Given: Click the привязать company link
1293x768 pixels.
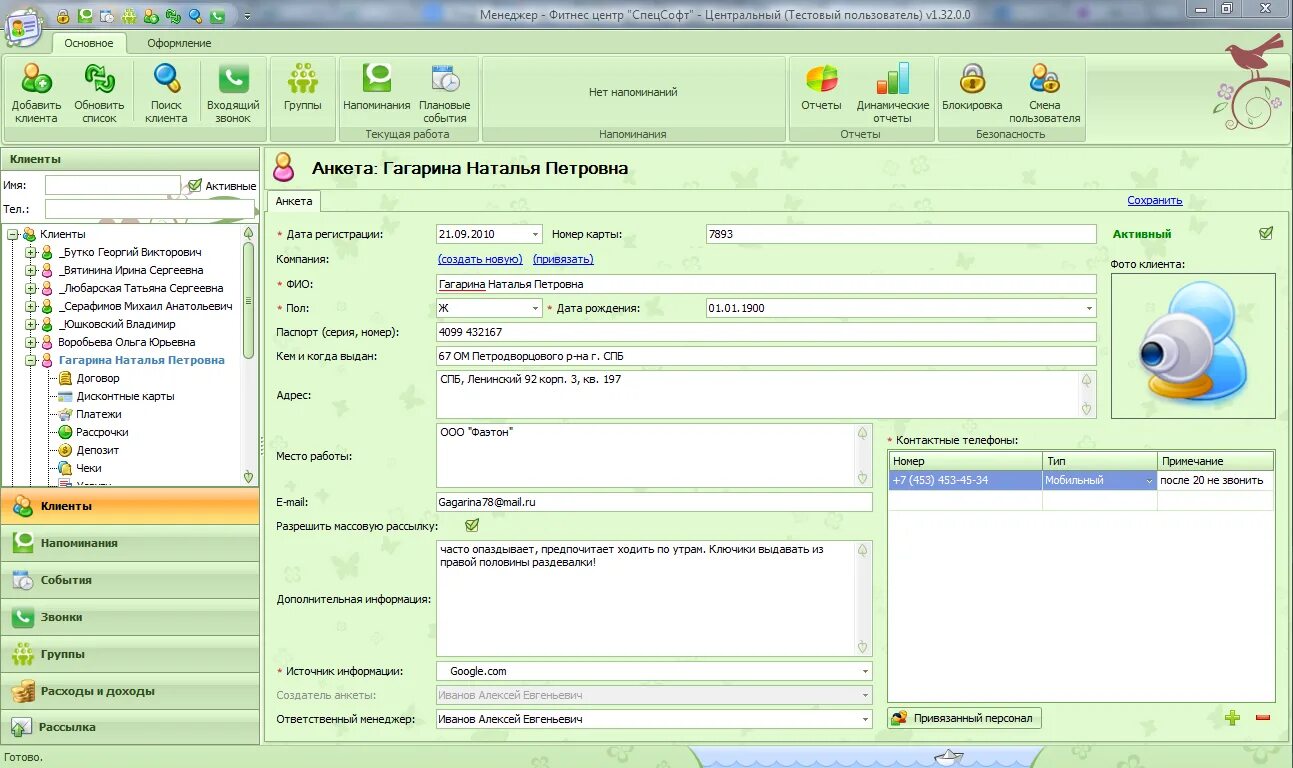Looking at the screenshot, I should pos(563,259).
